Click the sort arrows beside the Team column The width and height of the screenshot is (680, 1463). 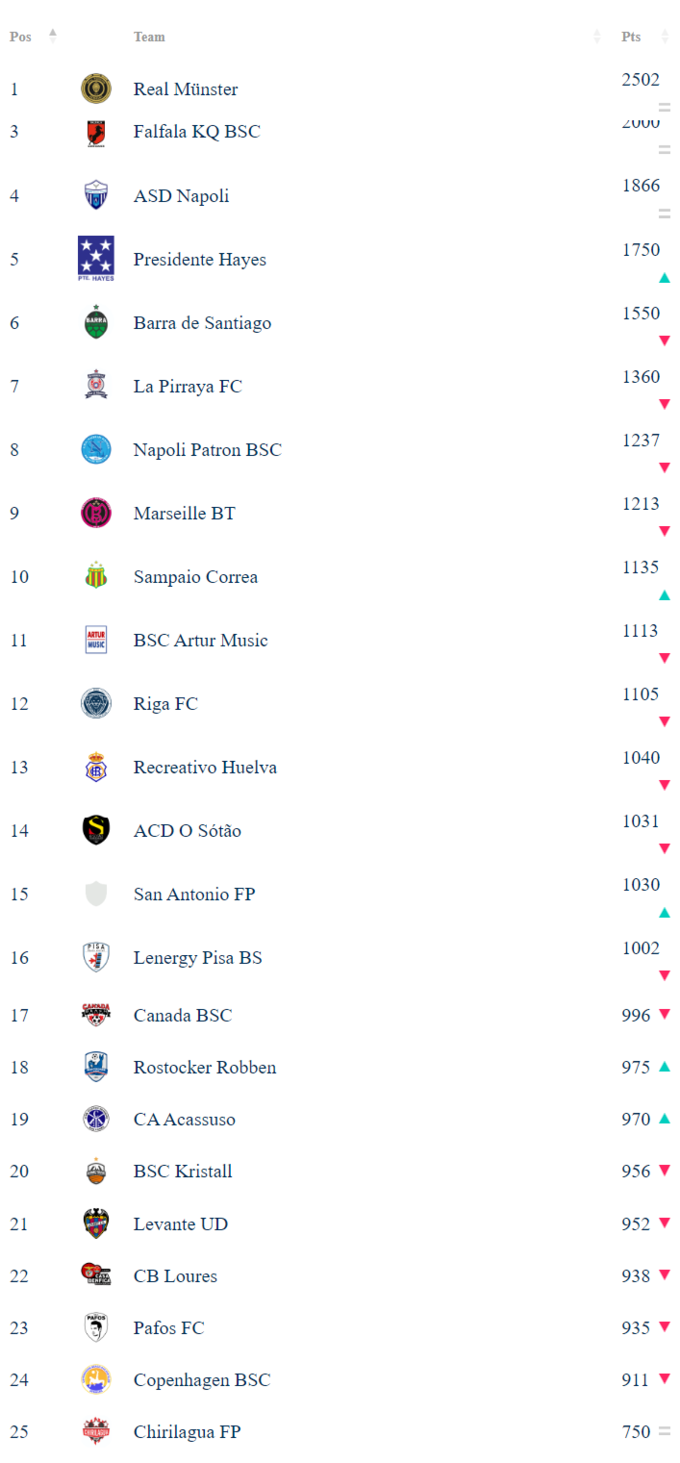[x=597, y=37]
